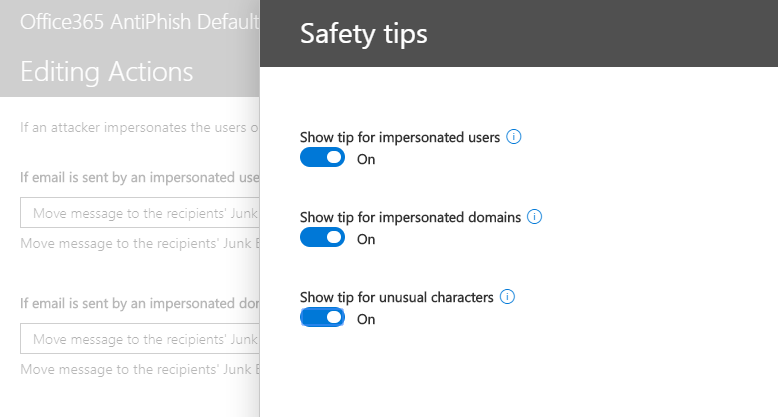Open the impersonated domain action dropdown
This screenshot has height=417, width=778.
[140, 339]
